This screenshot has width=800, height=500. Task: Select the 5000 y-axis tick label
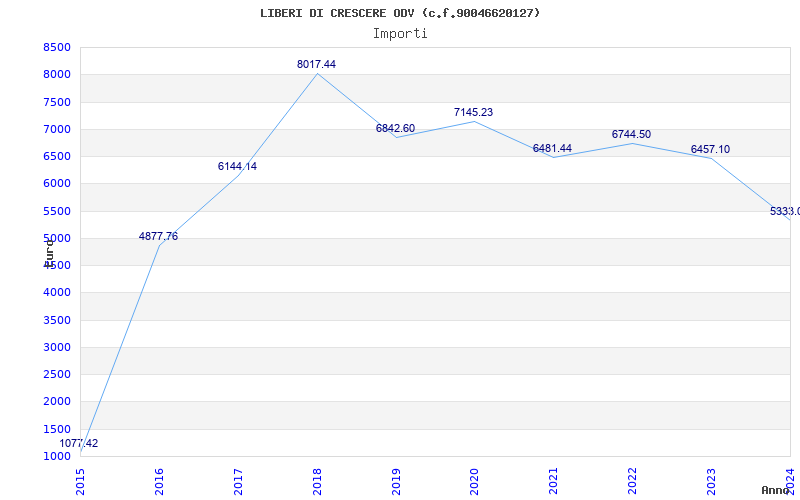(57, 238)
